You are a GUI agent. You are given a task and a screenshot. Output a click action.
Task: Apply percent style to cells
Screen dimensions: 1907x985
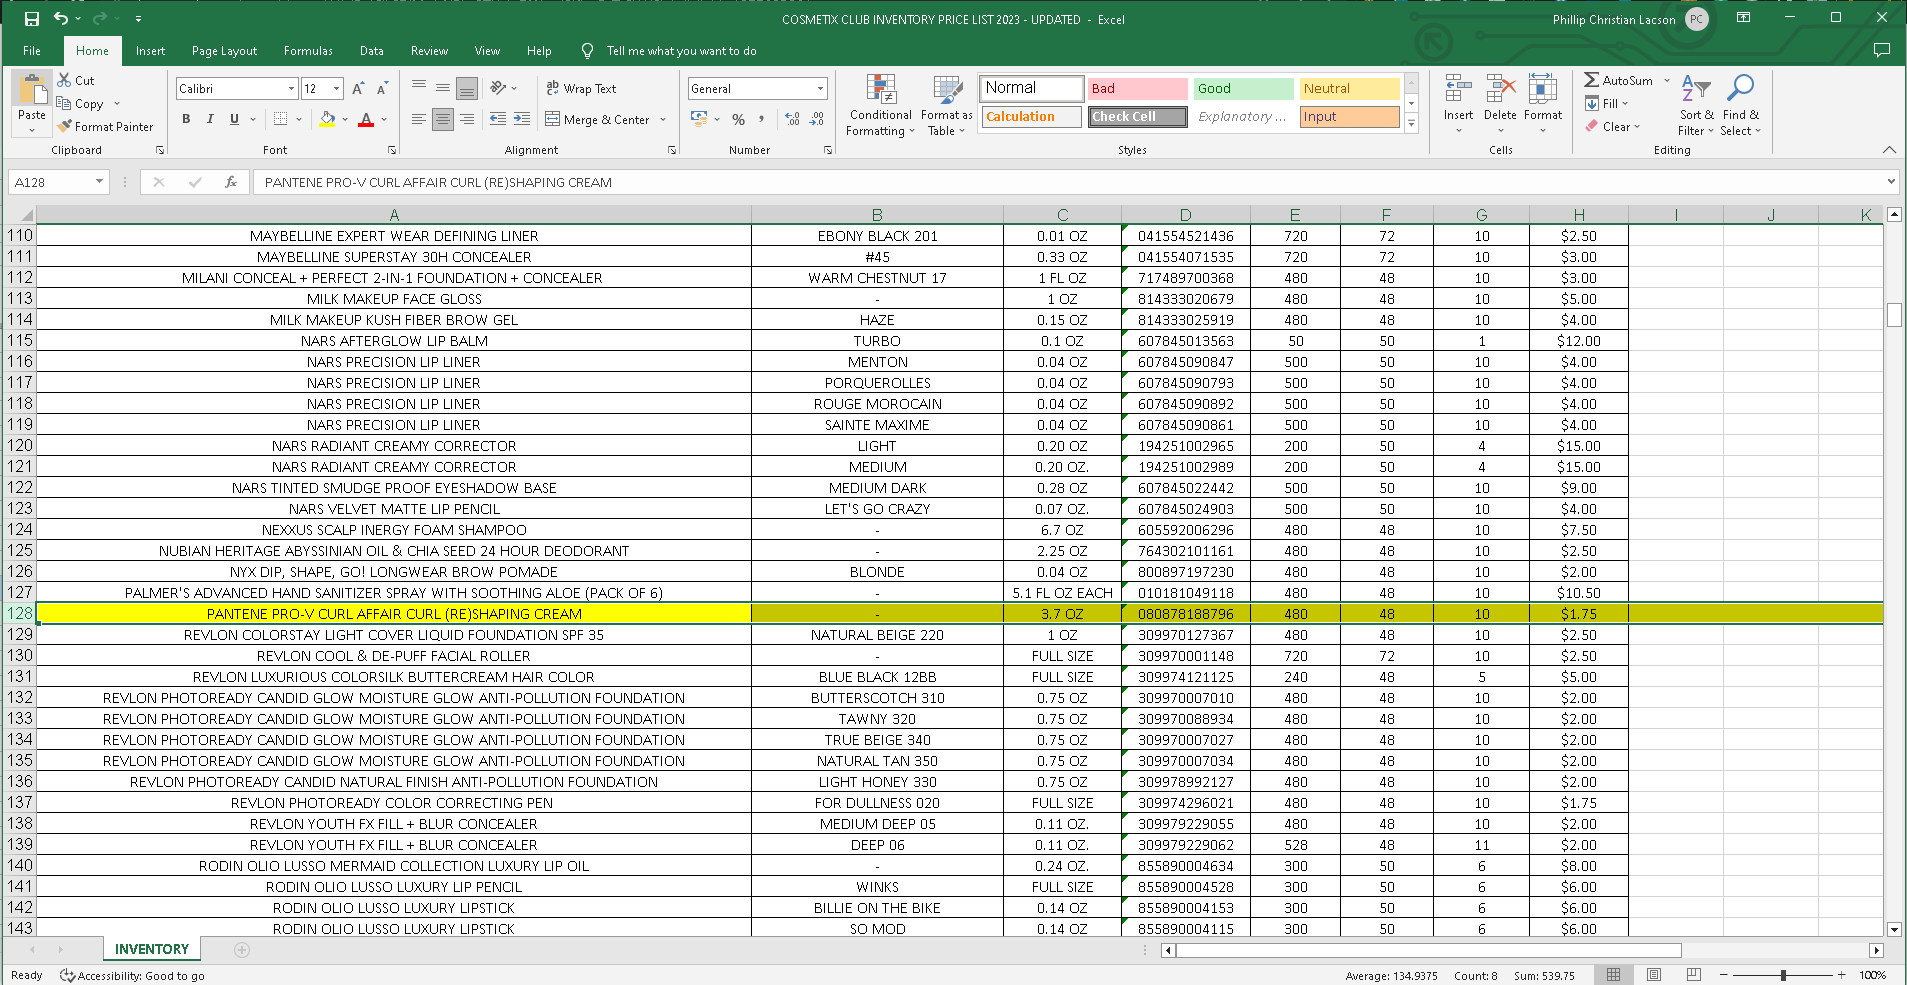pyautogui.click(x=738, y=119)
